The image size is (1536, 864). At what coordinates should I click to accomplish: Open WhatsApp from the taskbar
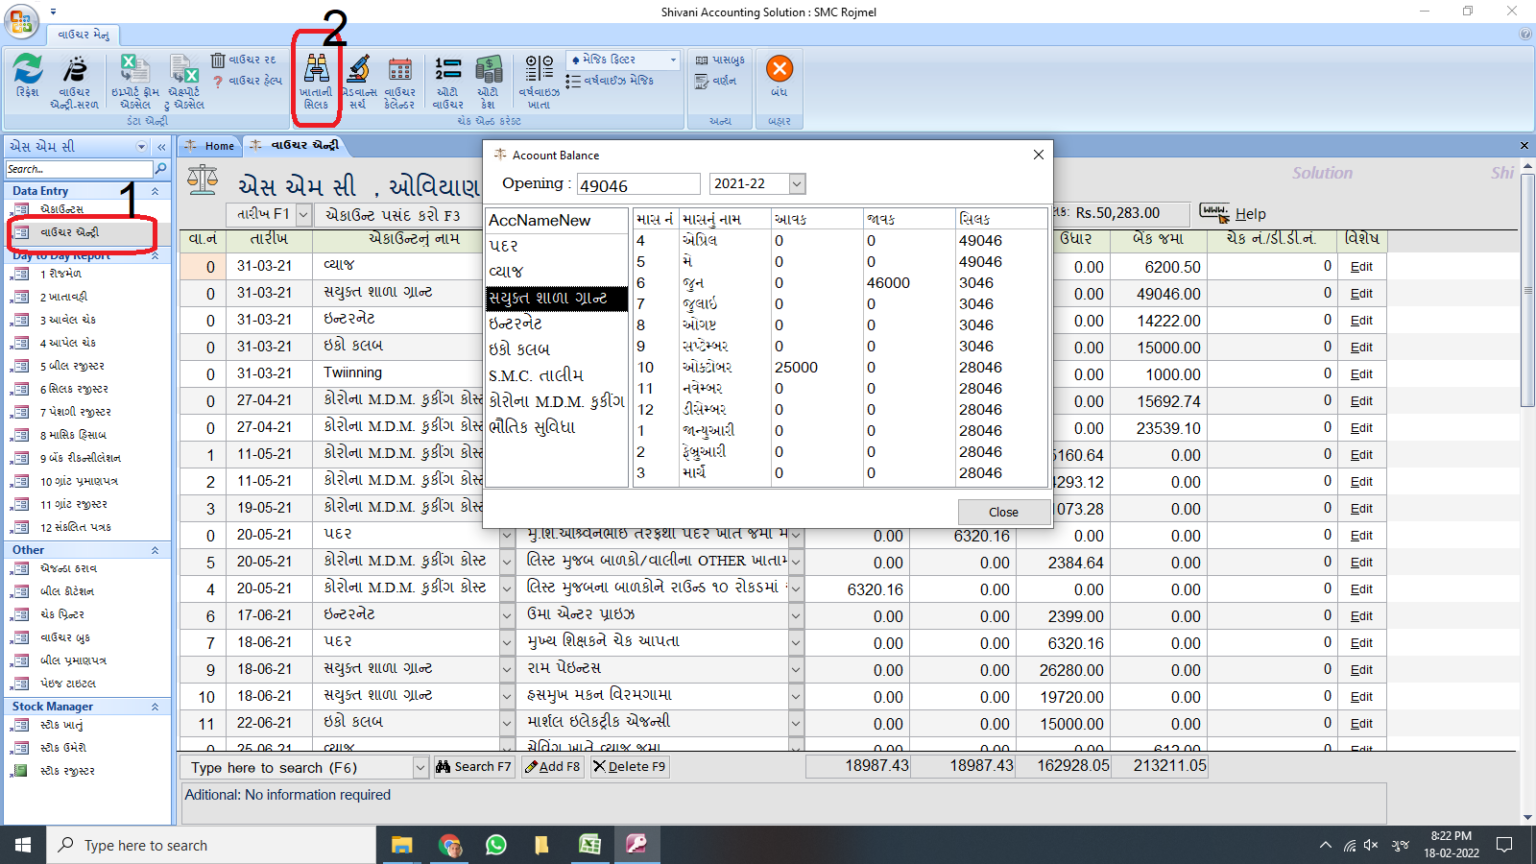pos(496,845)
